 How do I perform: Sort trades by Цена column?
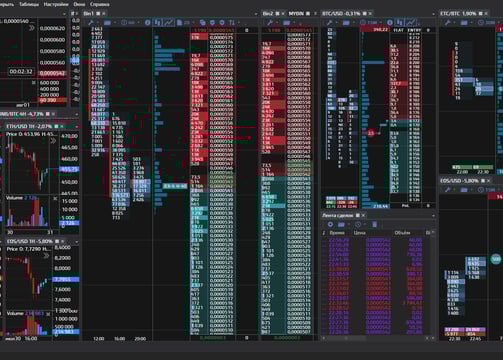click(360, 233)
